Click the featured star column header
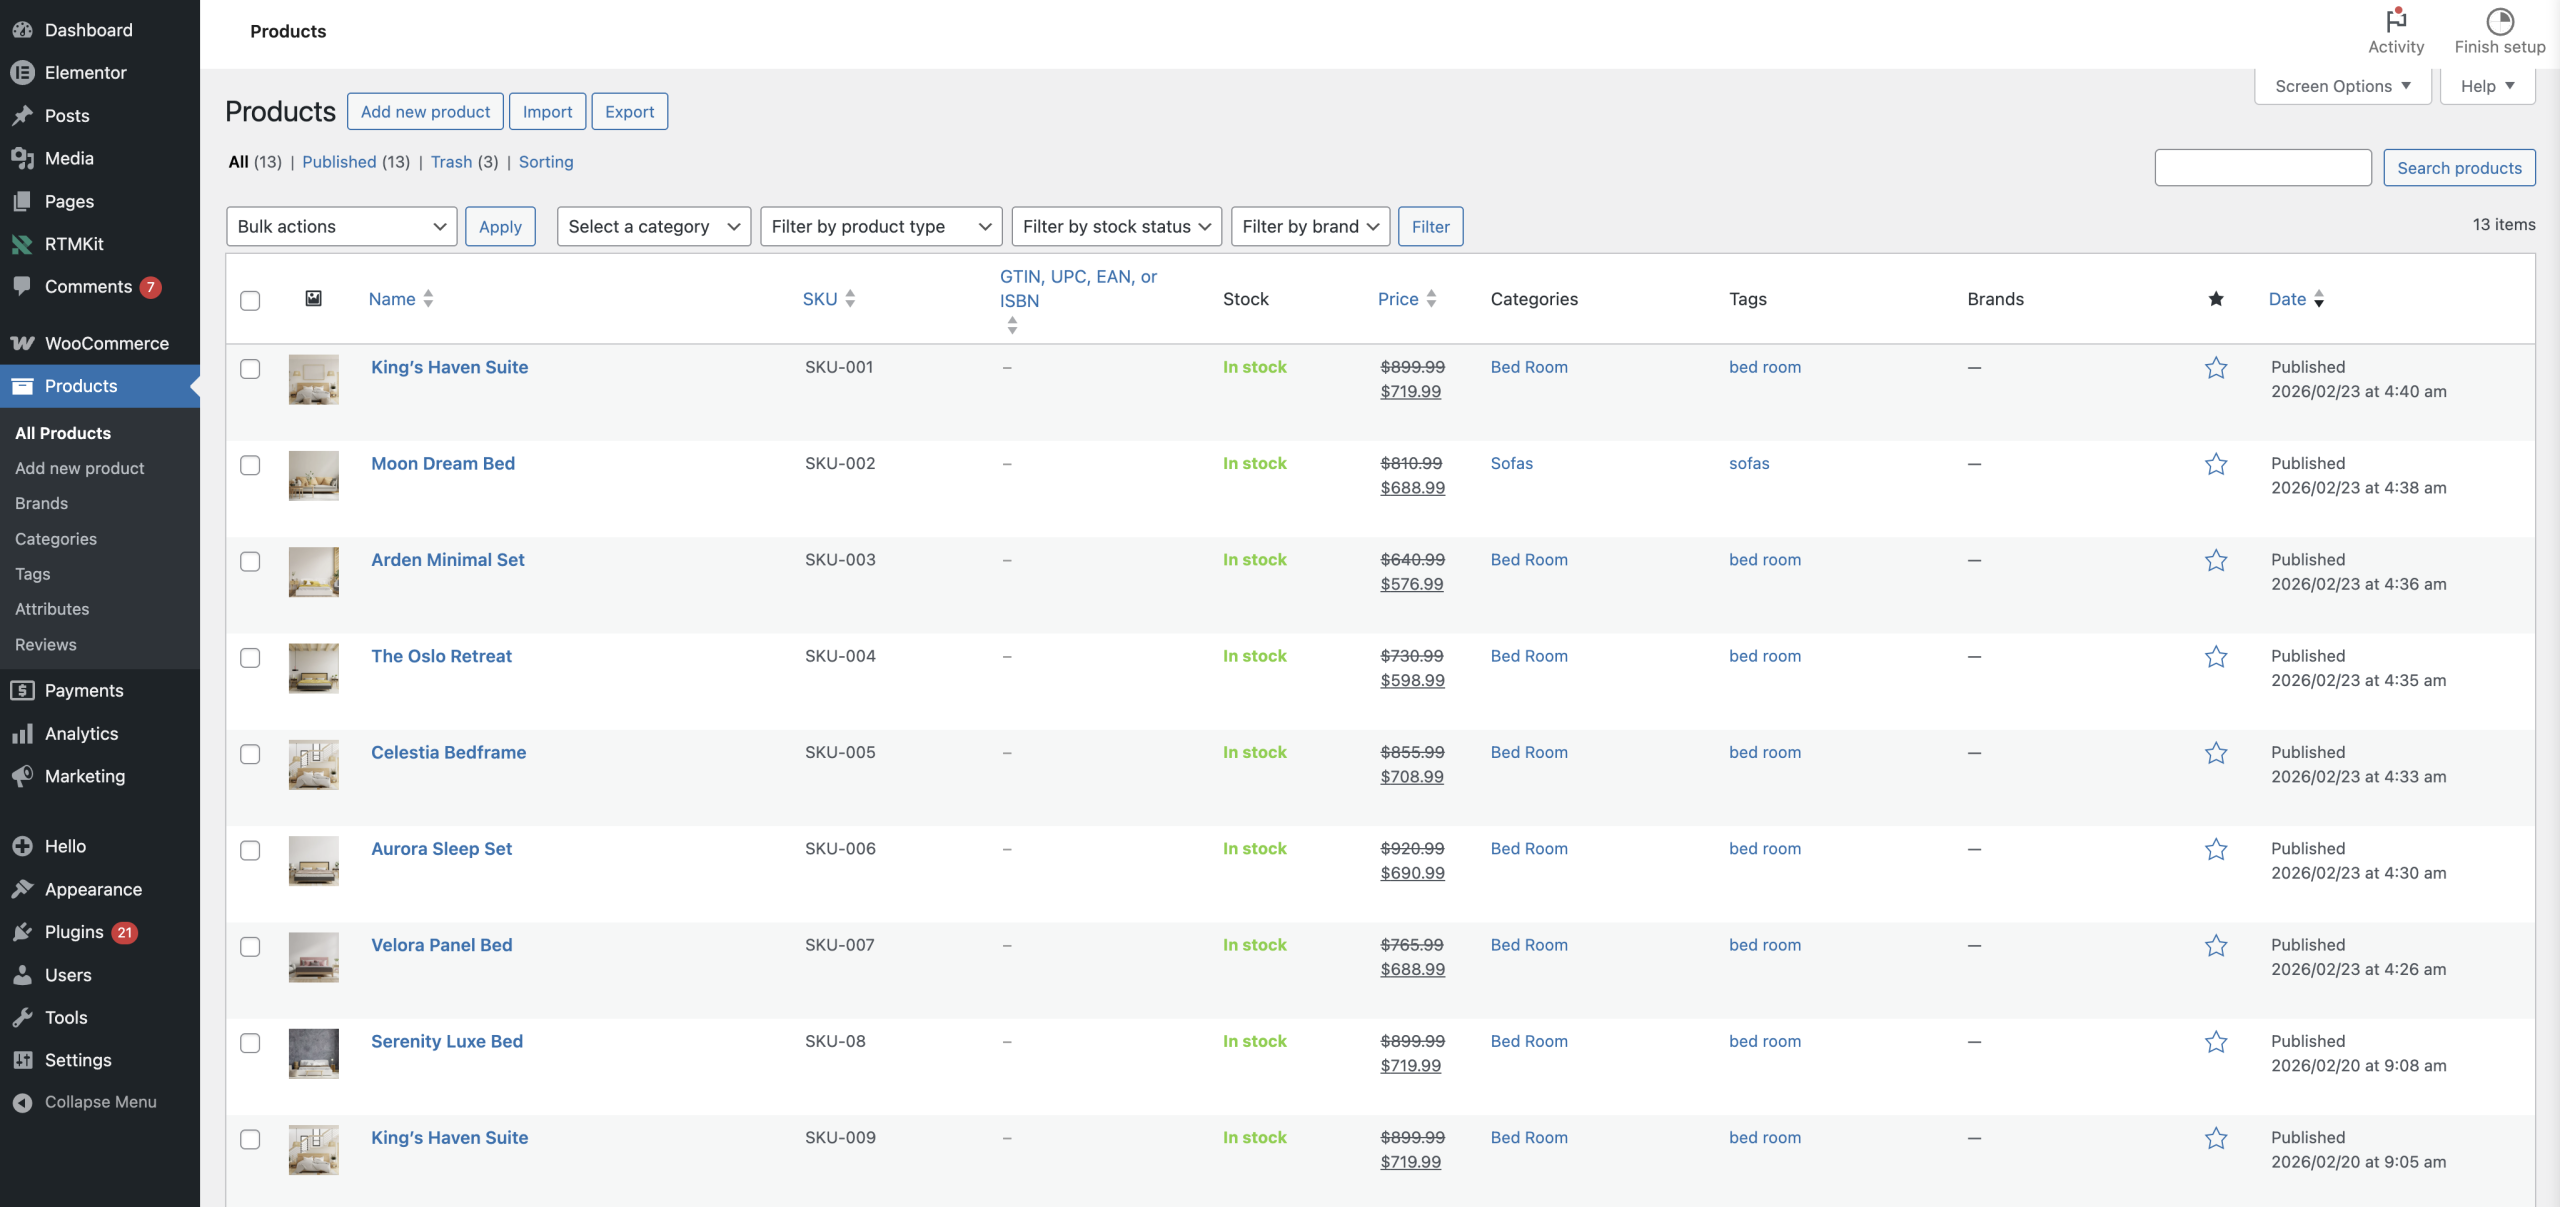The height and width of the screenshot is (1207, 2560). (2216, 299)
